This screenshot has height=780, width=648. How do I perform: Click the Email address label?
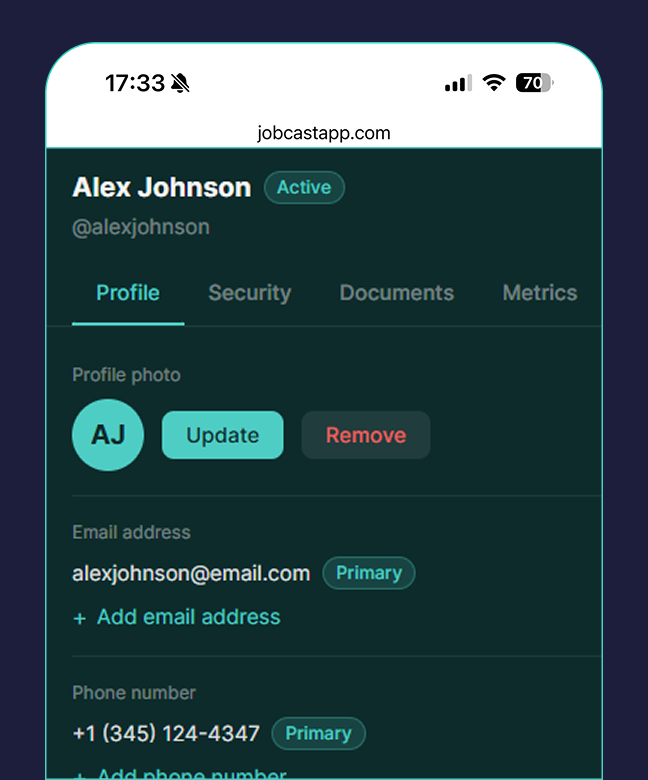131,532
